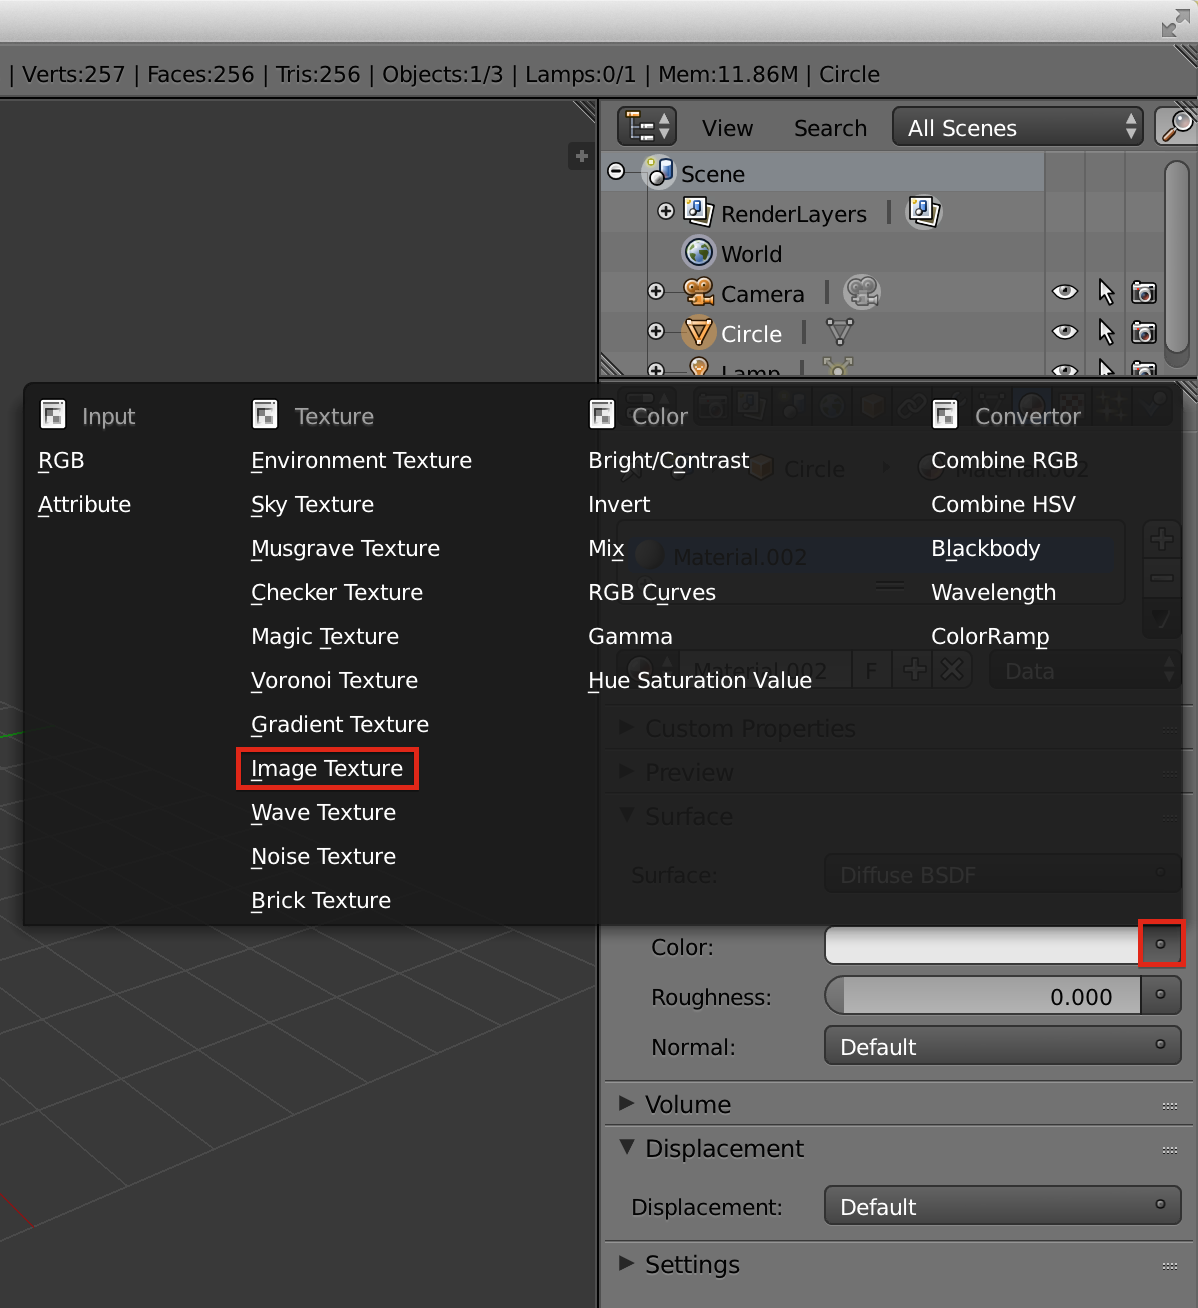Screen dimensions: 1198x1308
Task: Click the maximize area arrows icon
Action: (1176, 22)
